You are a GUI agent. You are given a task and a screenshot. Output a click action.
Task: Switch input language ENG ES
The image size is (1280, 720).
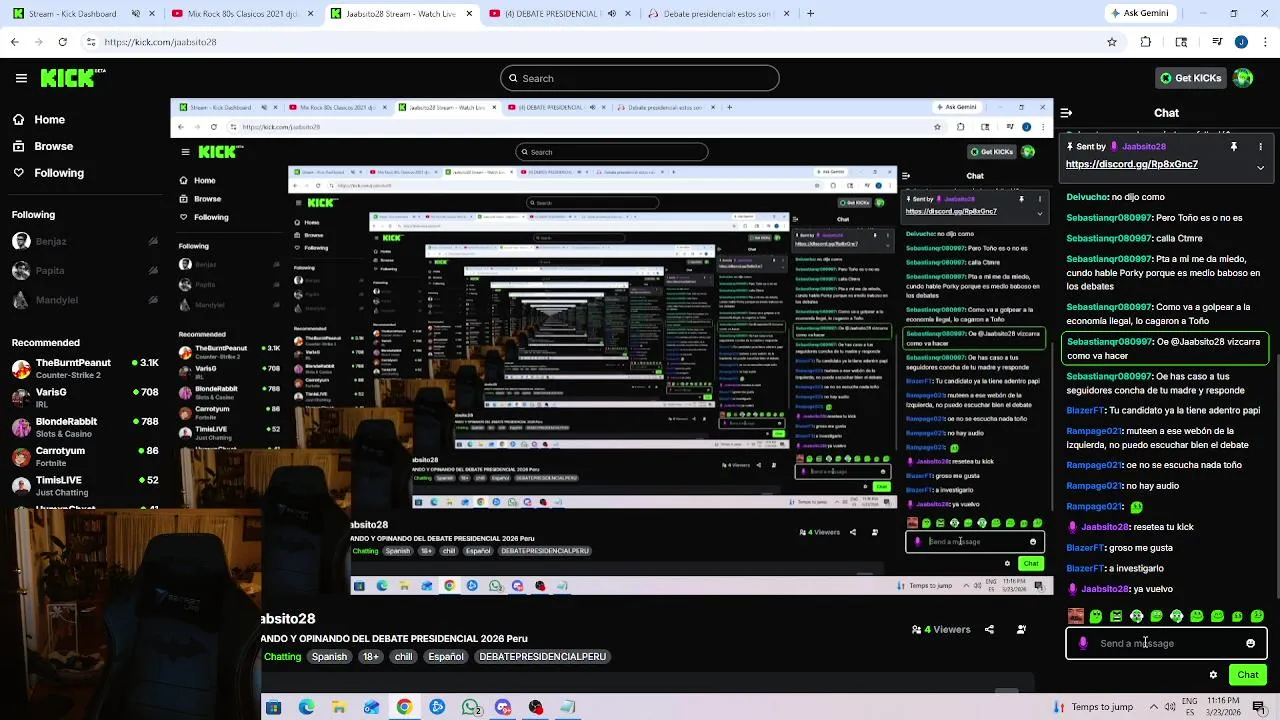[x=1190, y=707]
